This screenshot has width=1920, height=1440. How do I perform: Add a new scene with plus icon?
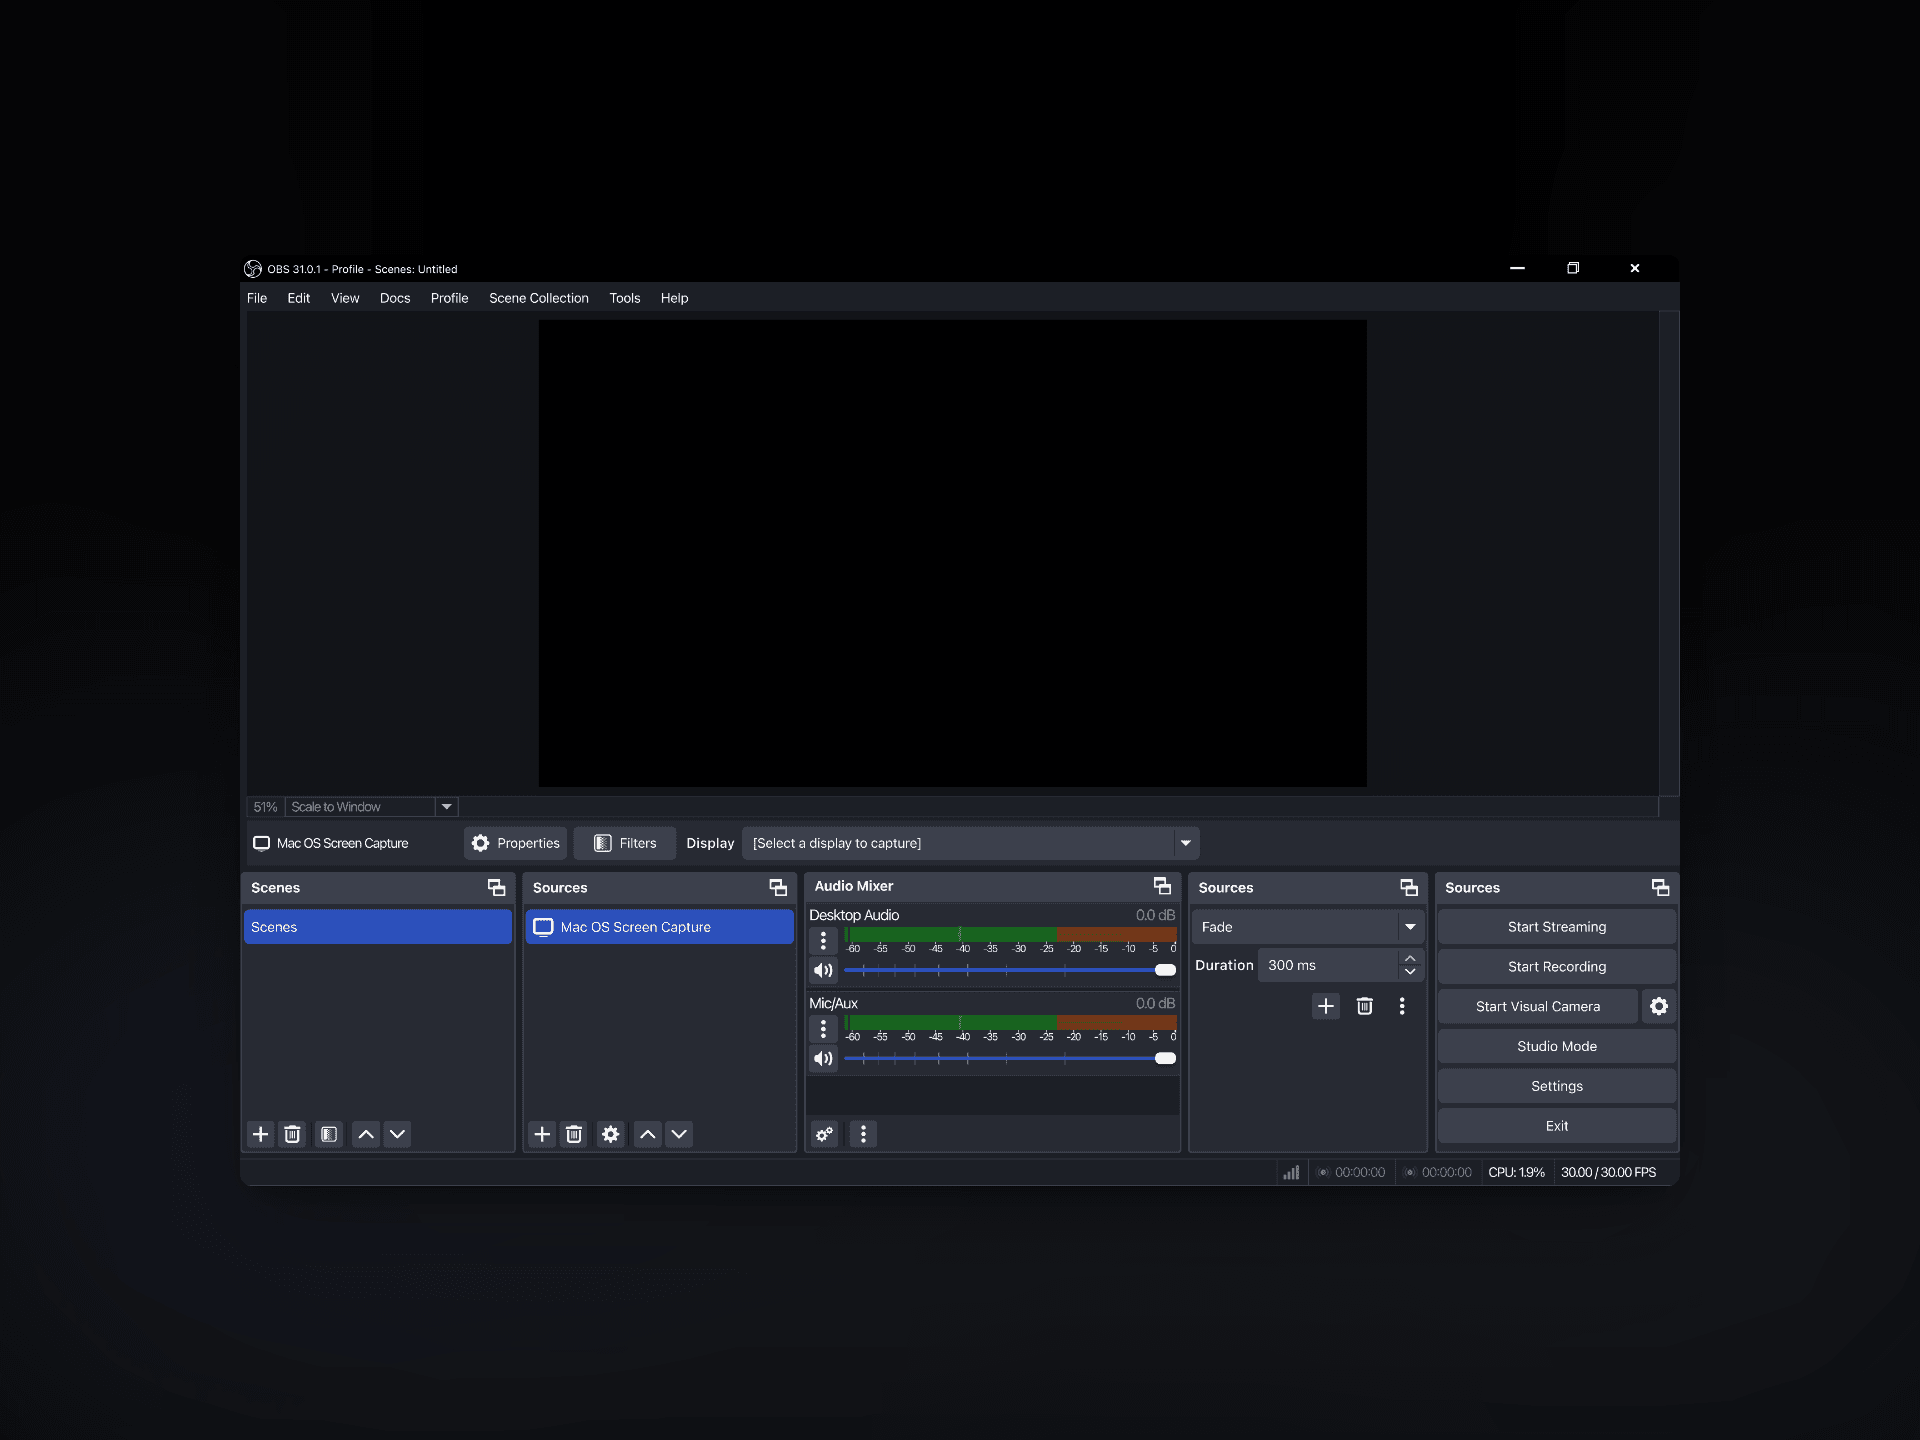point(260,1134)
